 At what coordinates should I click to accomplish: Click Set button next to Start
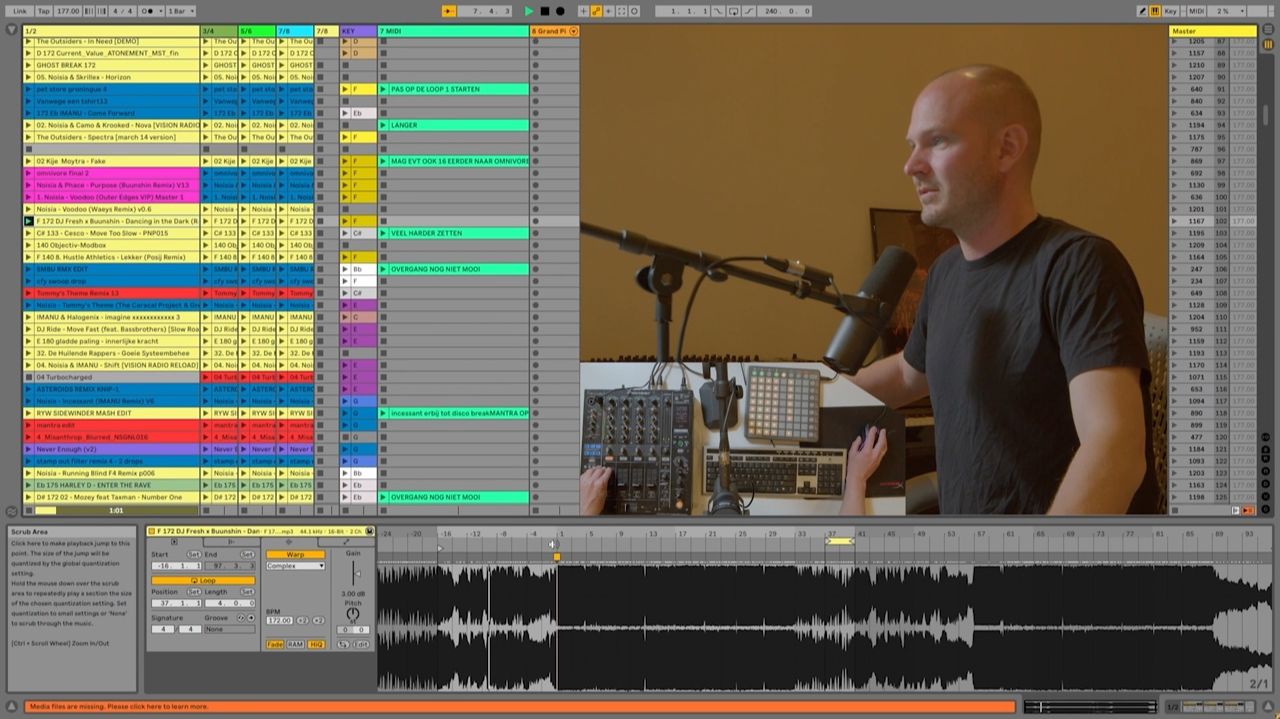[x=194, y=554]
